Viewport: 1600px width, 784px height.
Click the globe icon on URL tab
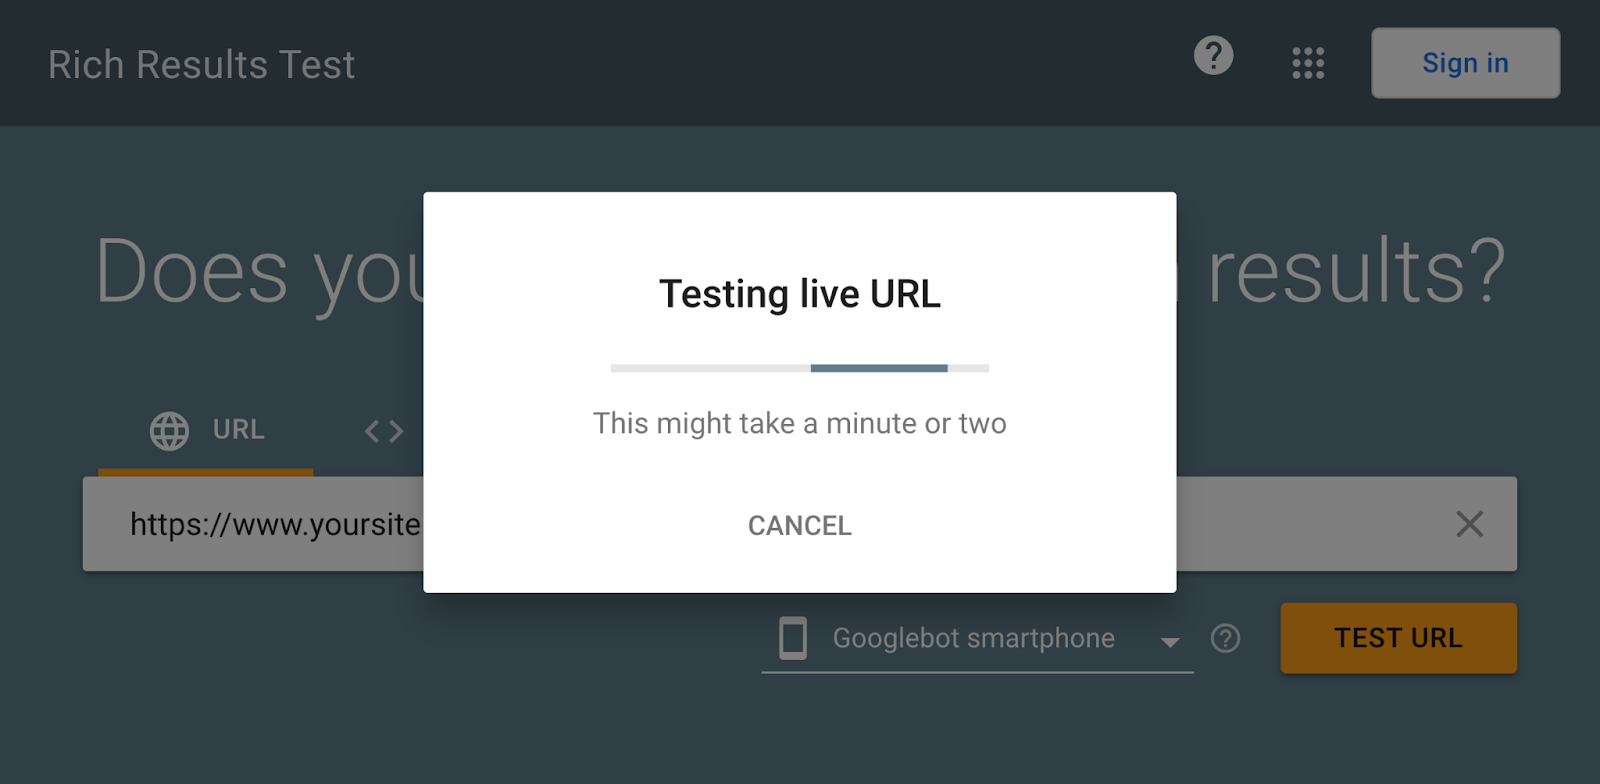click(169, 431)
